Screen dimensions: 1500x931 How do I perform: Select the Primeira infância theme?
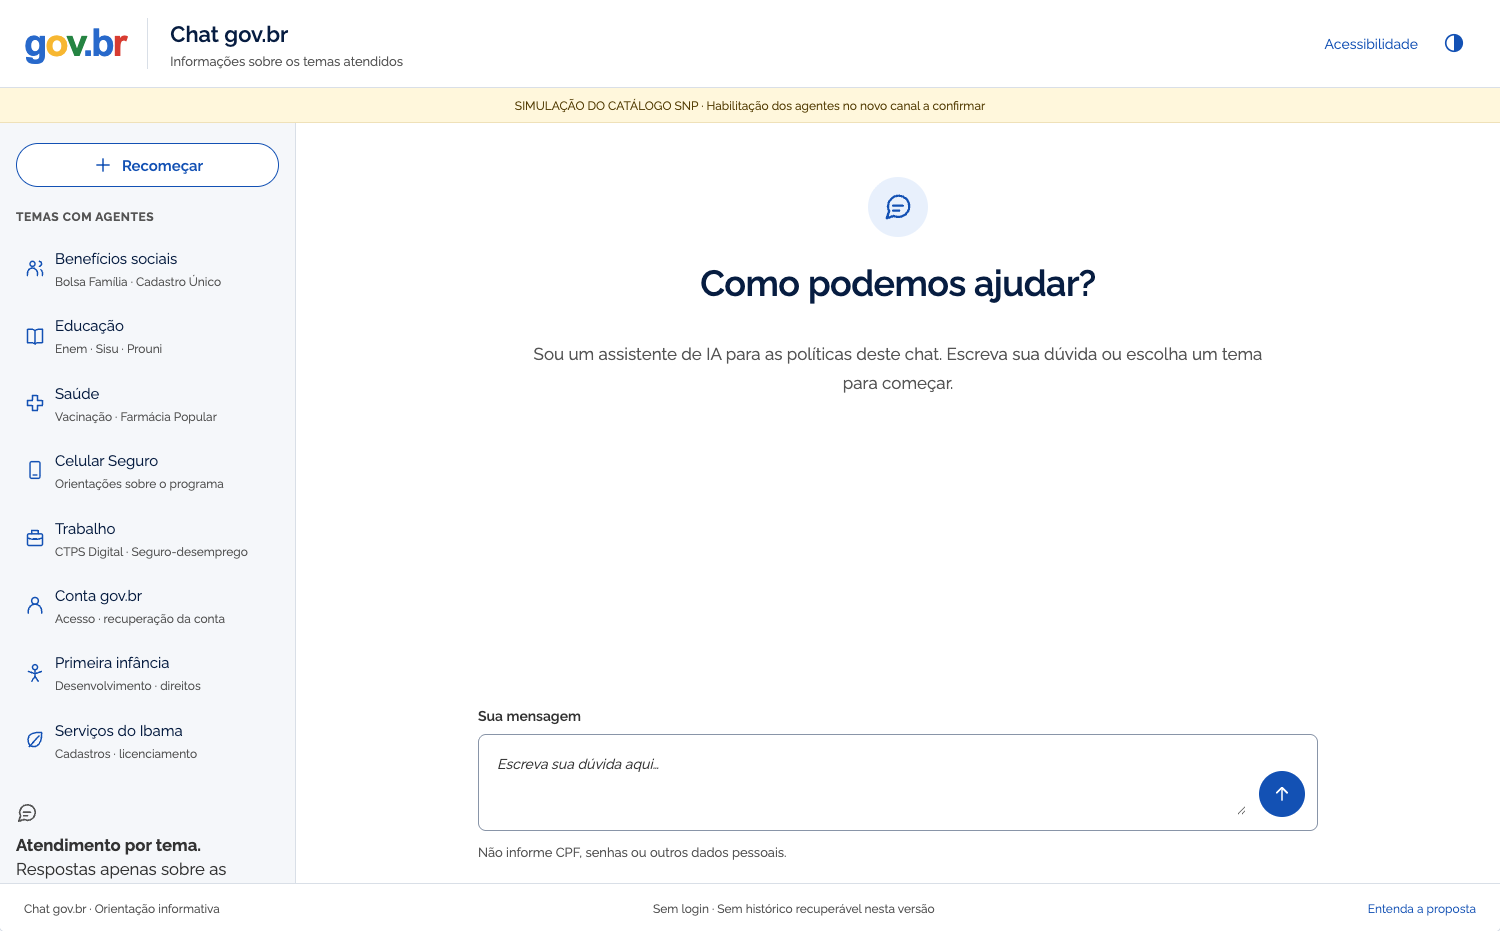tap(147, 673)
